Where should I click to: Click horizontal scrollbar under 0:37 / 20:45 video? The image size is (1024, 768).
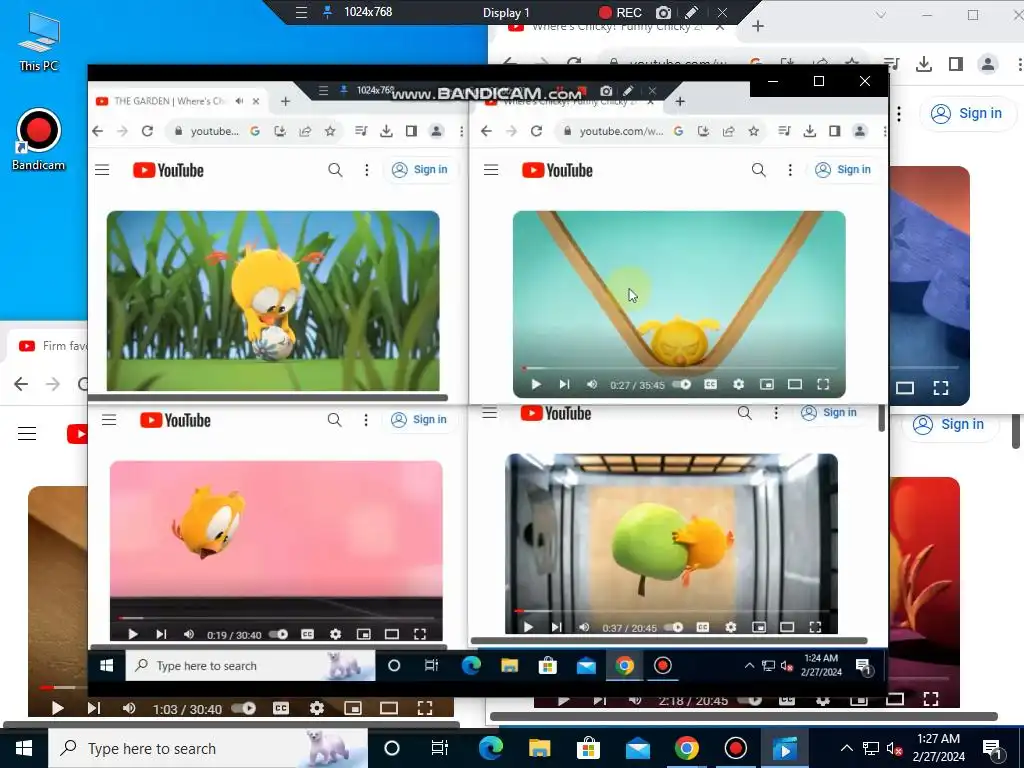669,641
